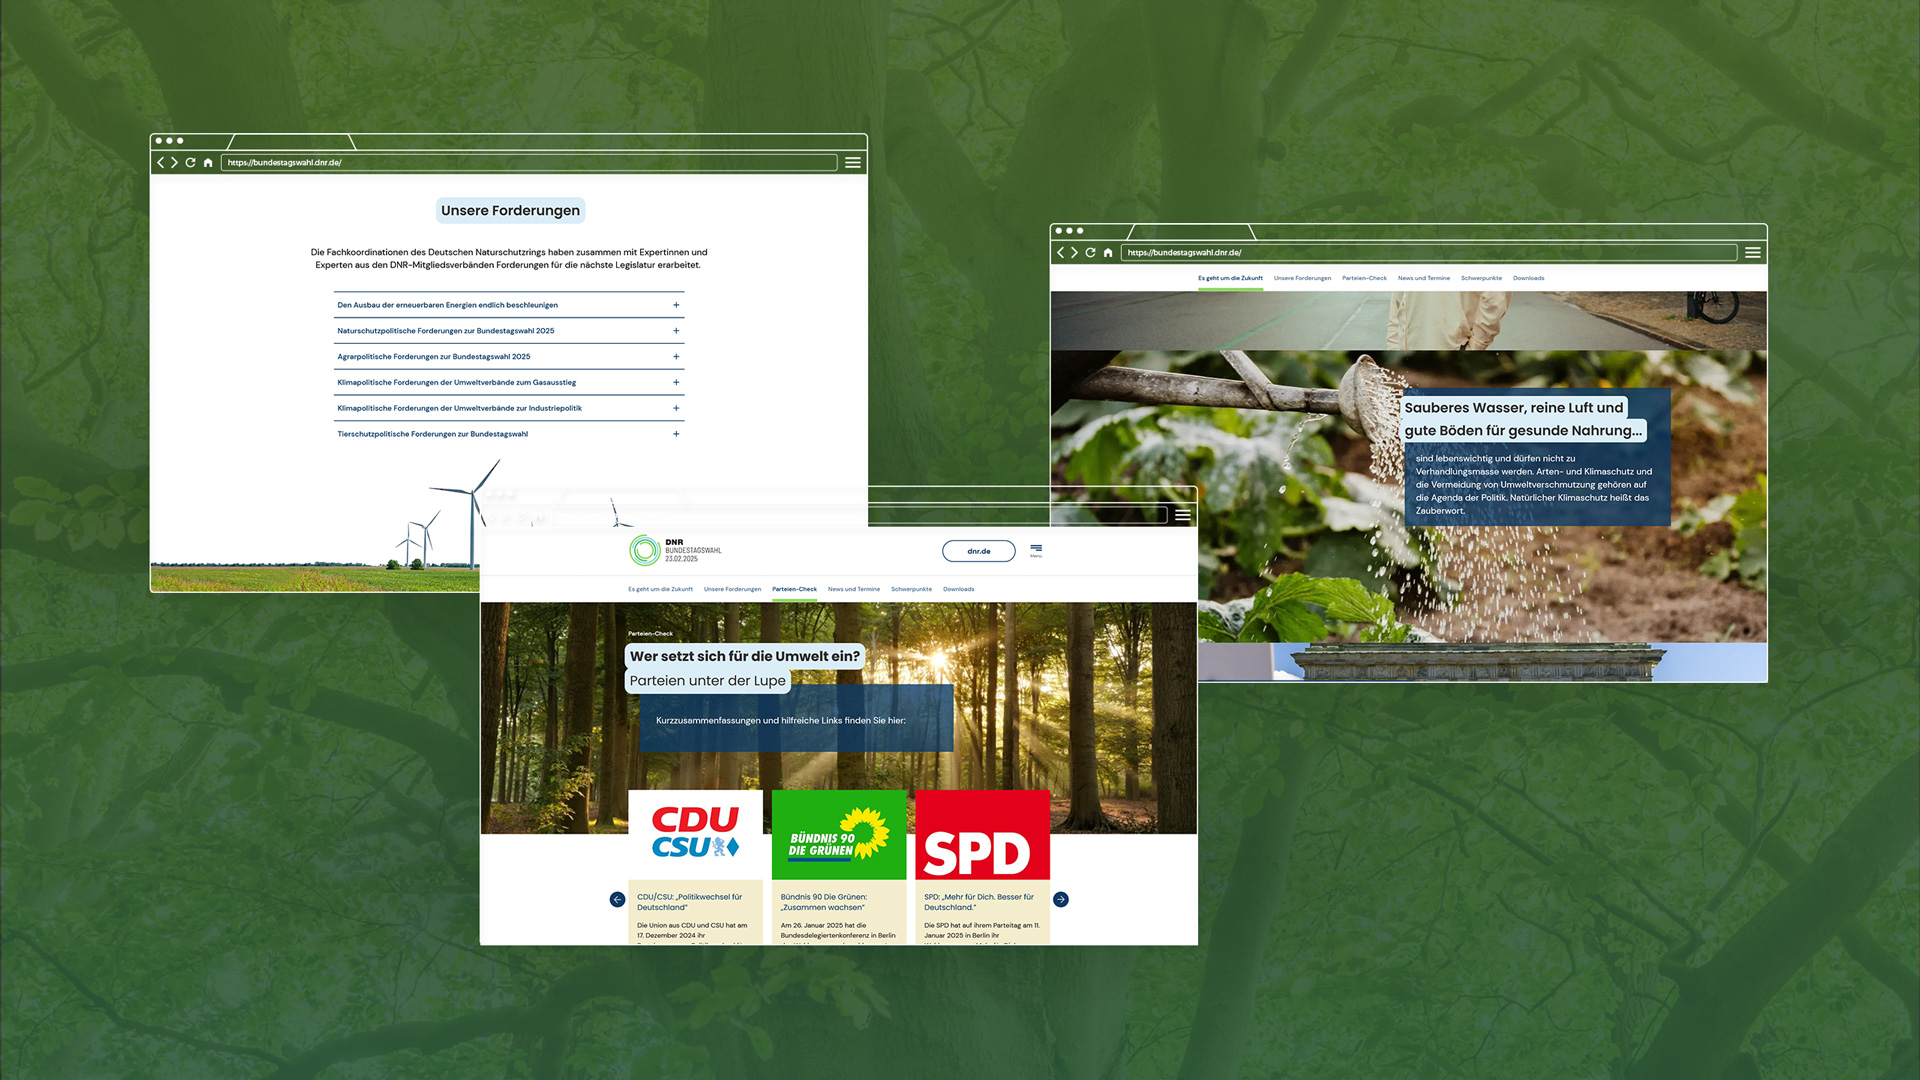The height and width of the screenshot is (1080, 1920).
Task: Go to previous party card with left arrow
Action: [617, 900]
